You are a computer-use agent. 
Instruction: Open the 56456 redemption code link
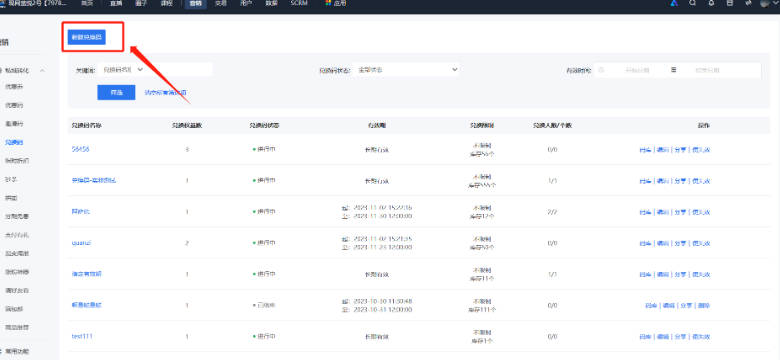click(x=81, y=149)
